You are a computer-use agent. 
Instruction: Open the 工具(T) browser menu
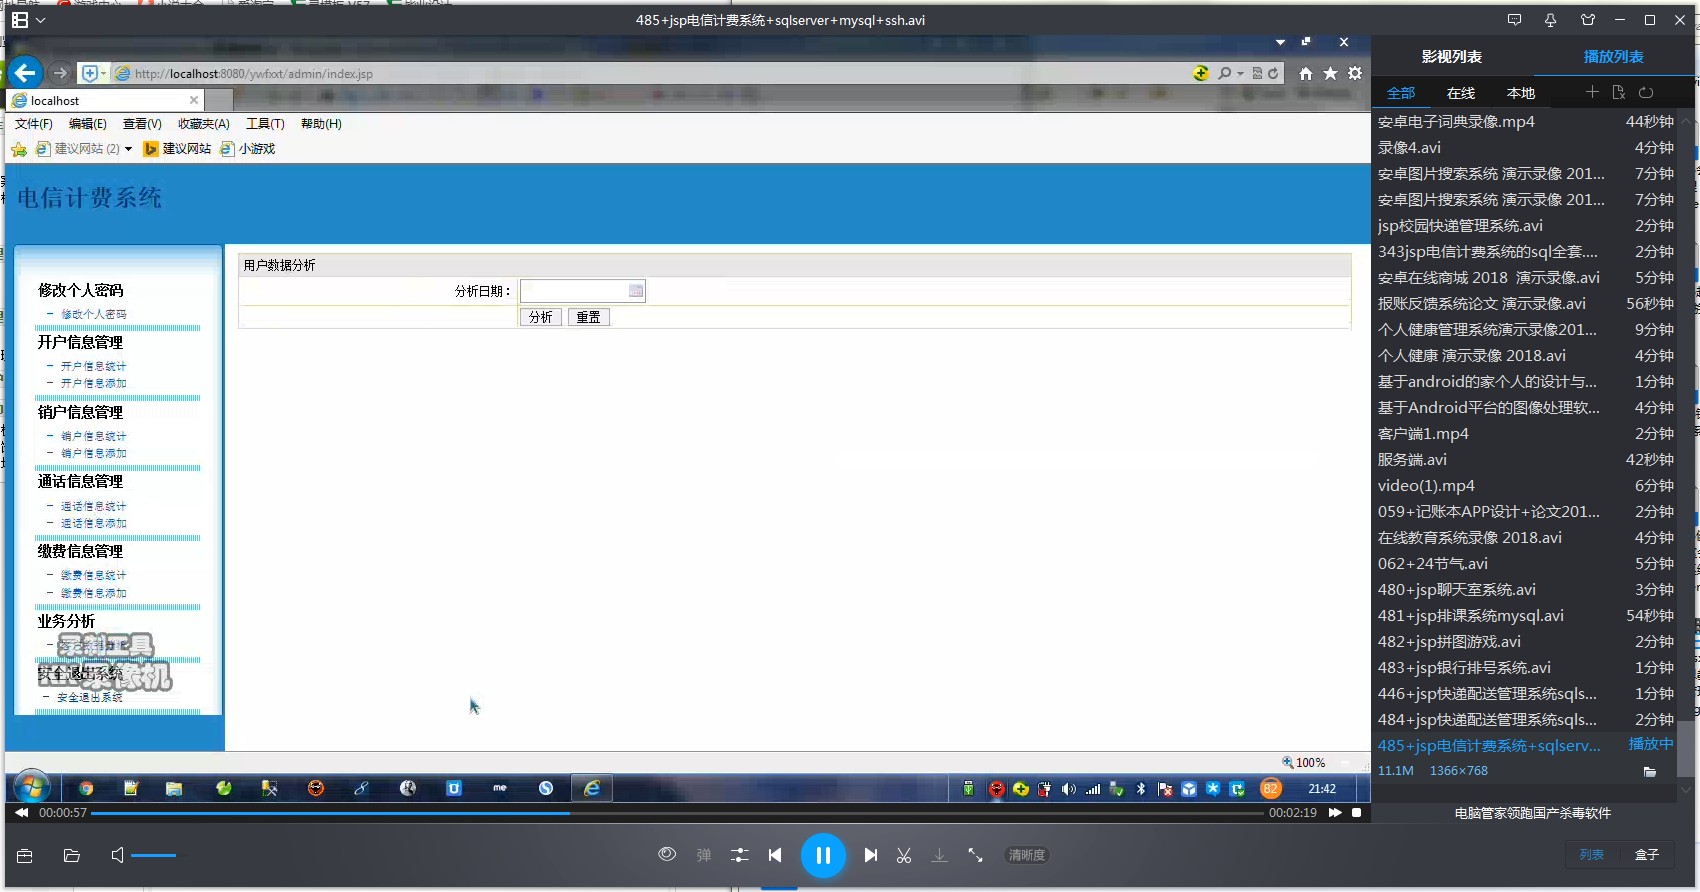click(265, 124)
